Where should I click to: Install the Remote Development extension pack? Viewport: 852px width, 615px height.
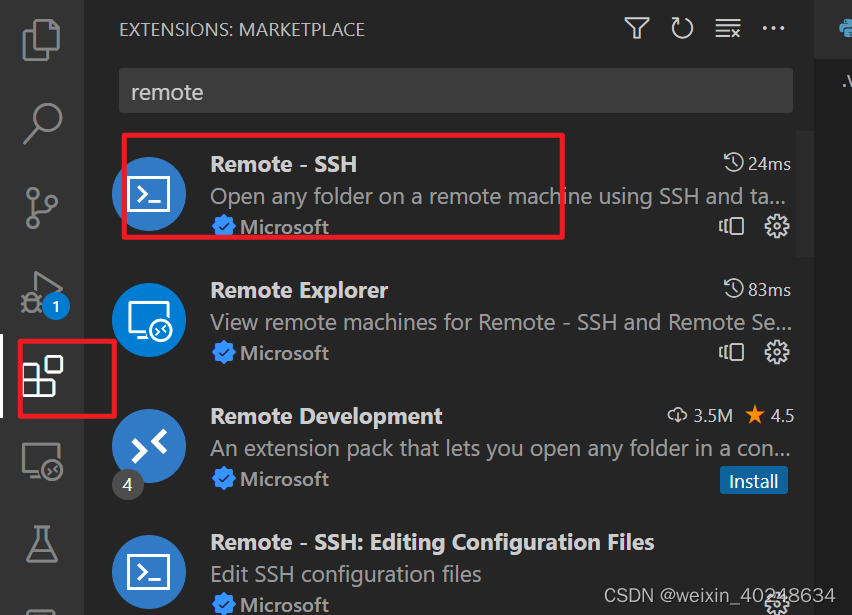click(754, 480)
